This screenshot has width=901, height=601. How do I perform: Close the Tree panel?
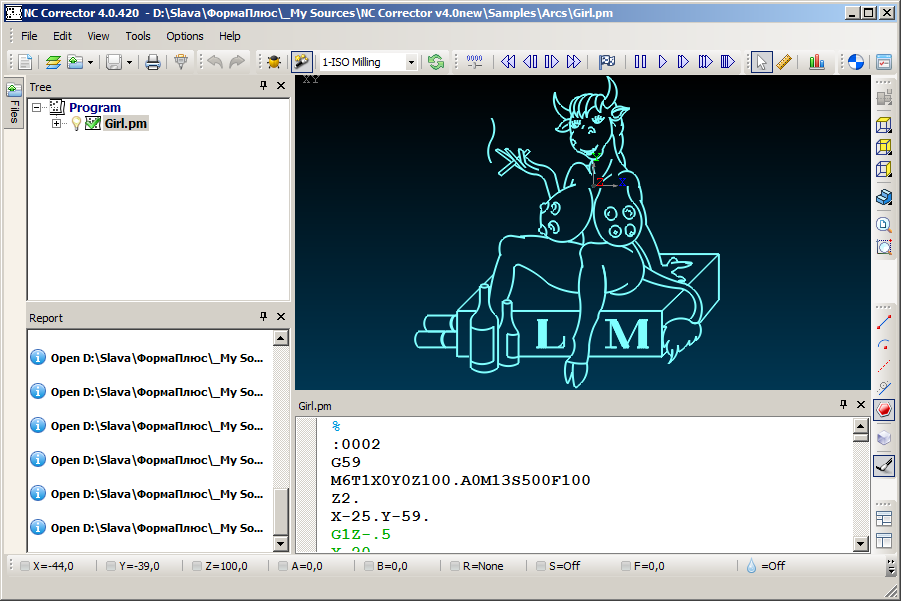[281, 86]
